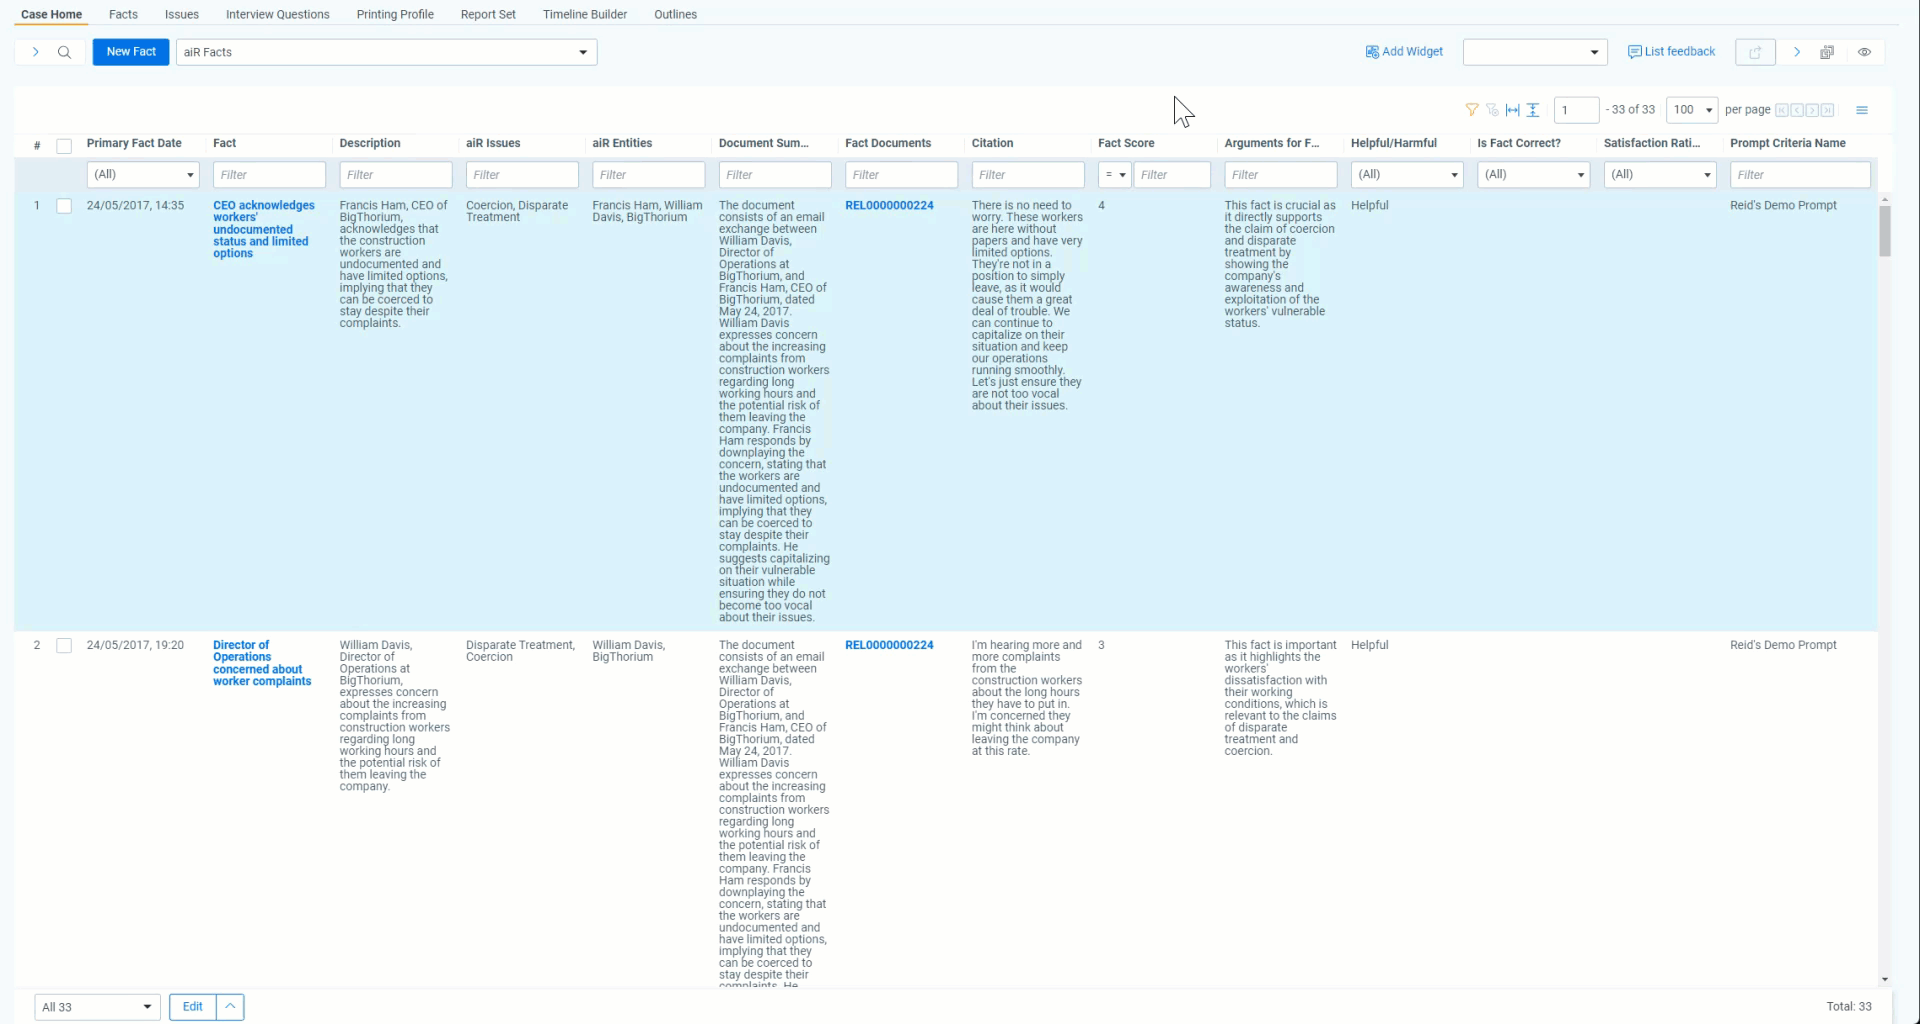
Task: Go to next page pagination icon
Action: click(1812, 110)
